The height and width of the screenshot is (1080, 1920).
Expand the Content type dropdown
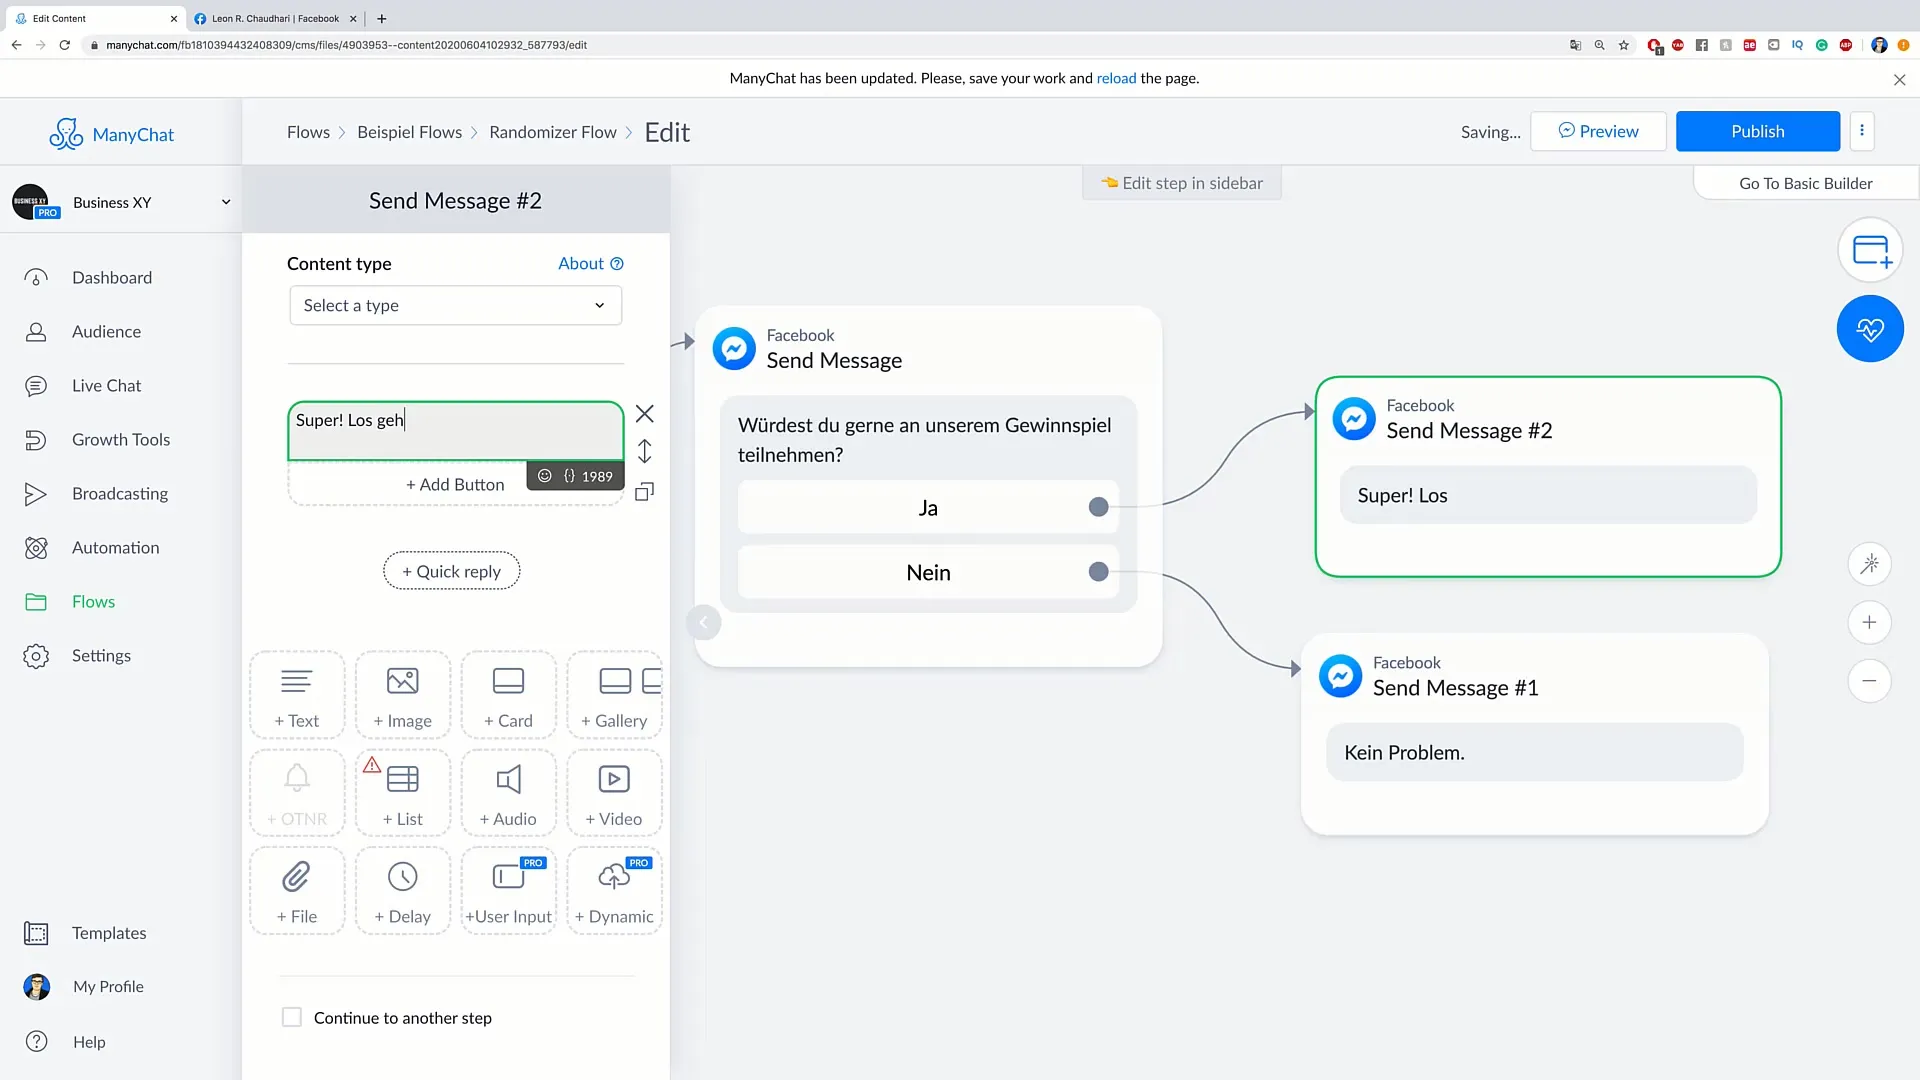[x=455, y=305]
